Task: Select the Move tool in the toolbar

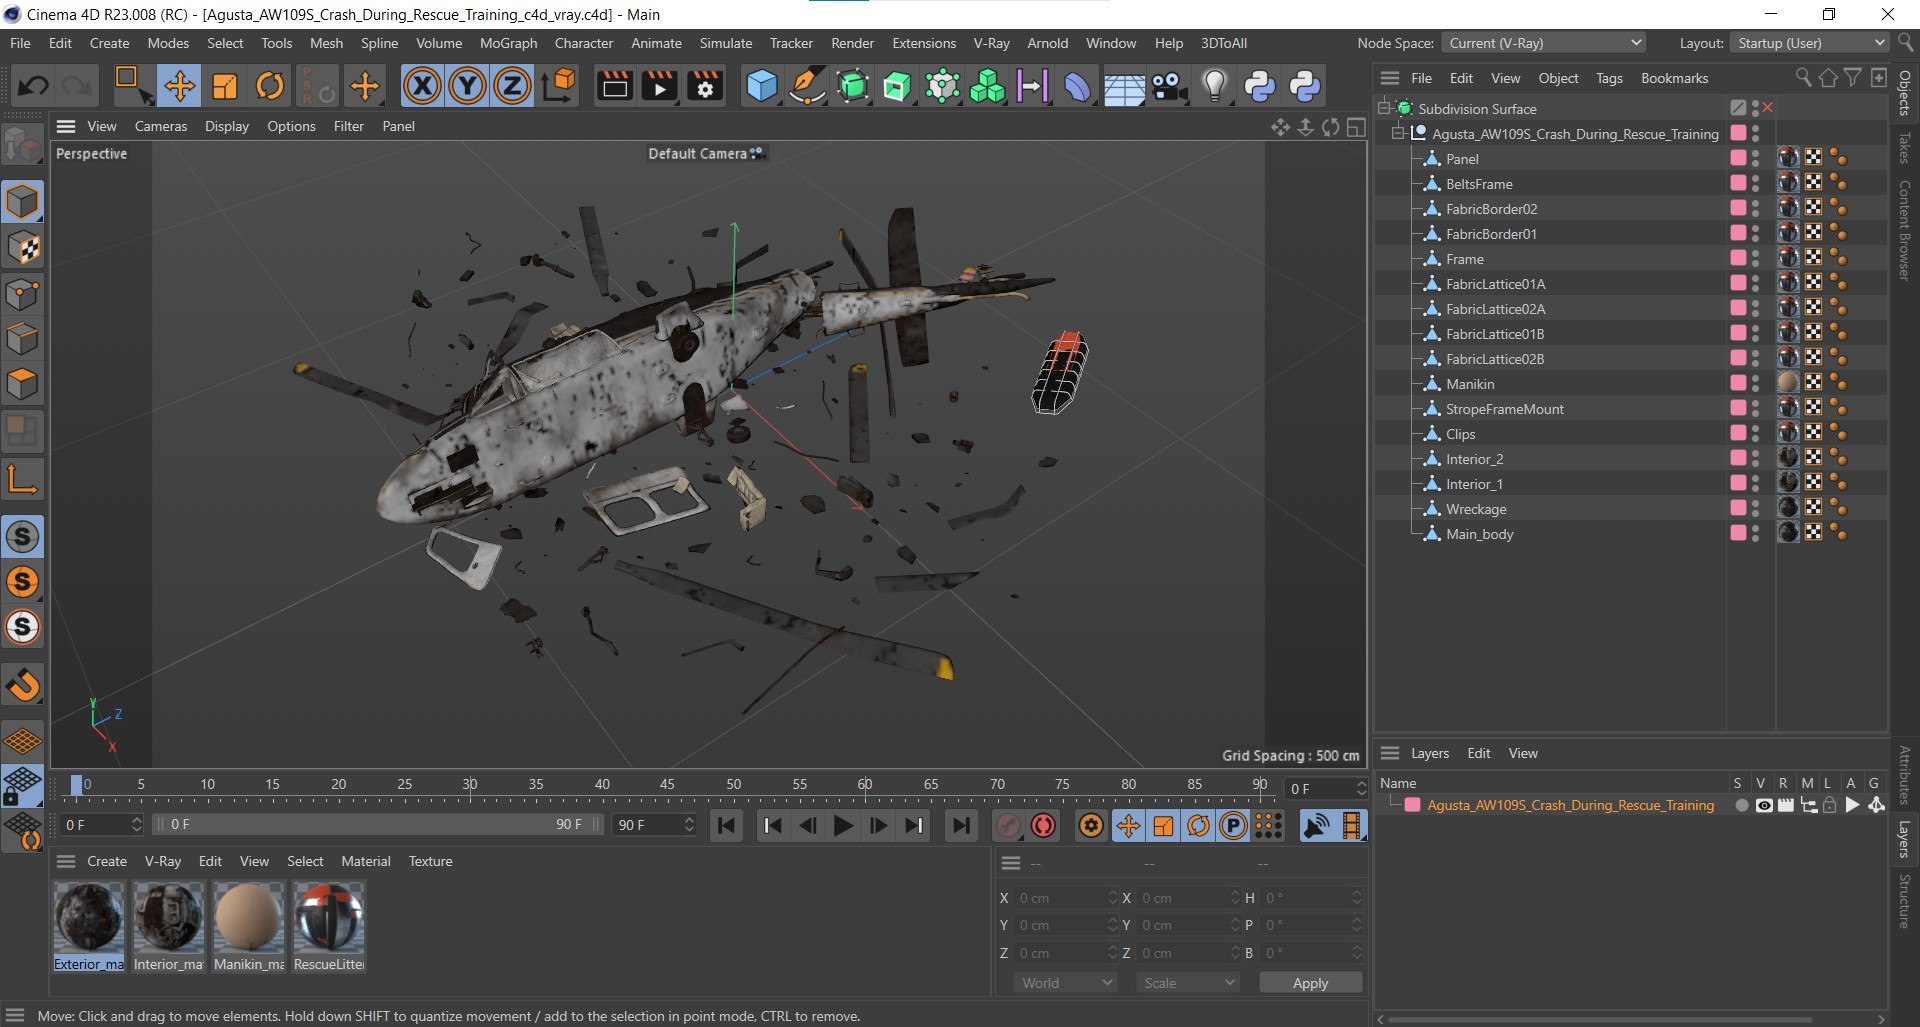Action: pyautogui.click(x=180, y=87)
